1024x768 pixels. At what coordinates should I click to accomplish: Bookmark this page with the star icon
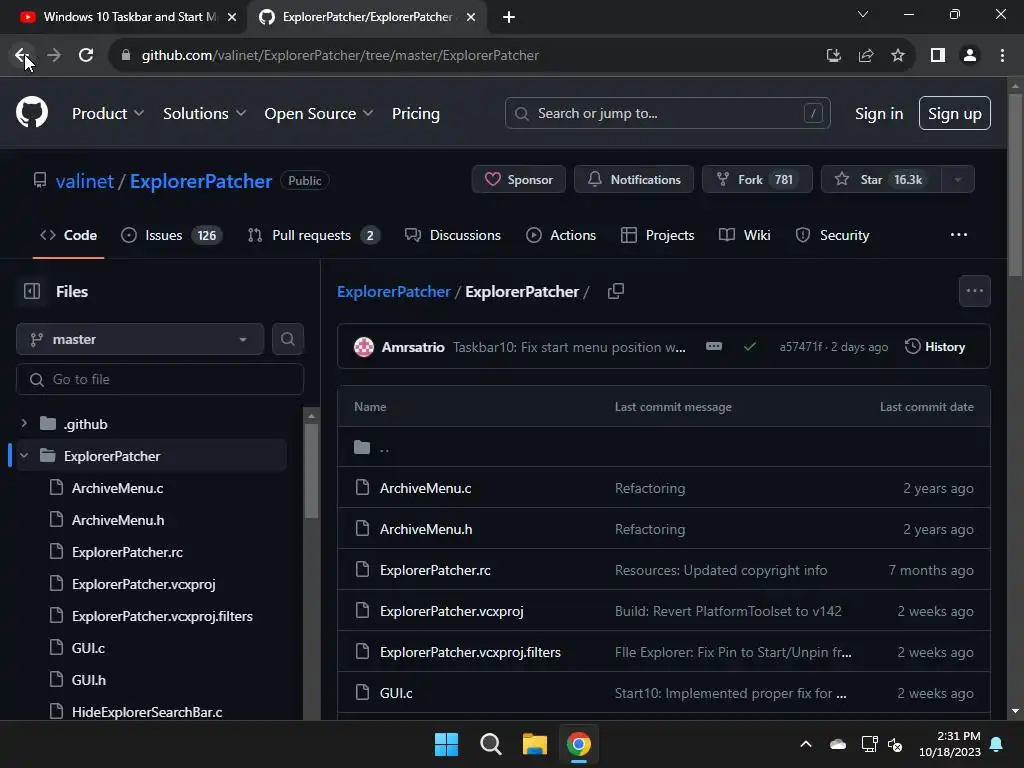point(898,56)
